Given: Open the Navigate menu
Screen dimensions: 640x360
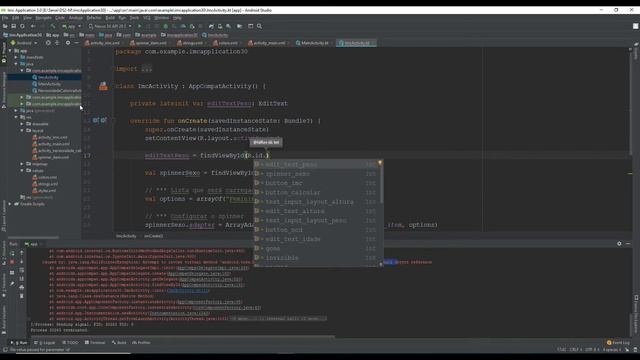Looking at the screenshot, I should coord(43,18).
